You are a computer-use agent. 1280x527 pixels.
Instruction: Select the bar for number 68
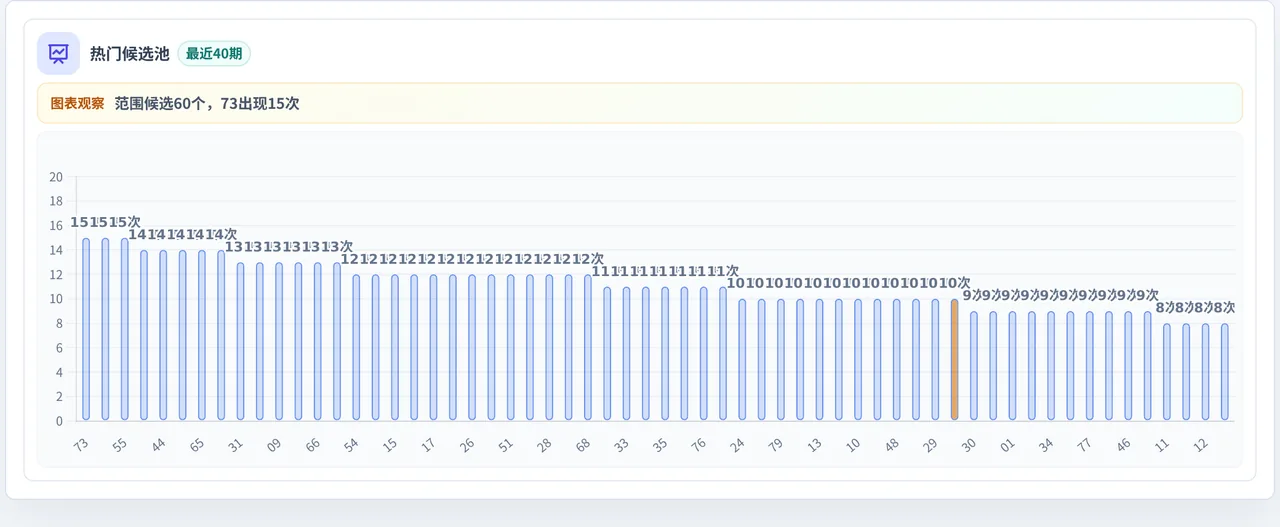click(x=588, y=347)
